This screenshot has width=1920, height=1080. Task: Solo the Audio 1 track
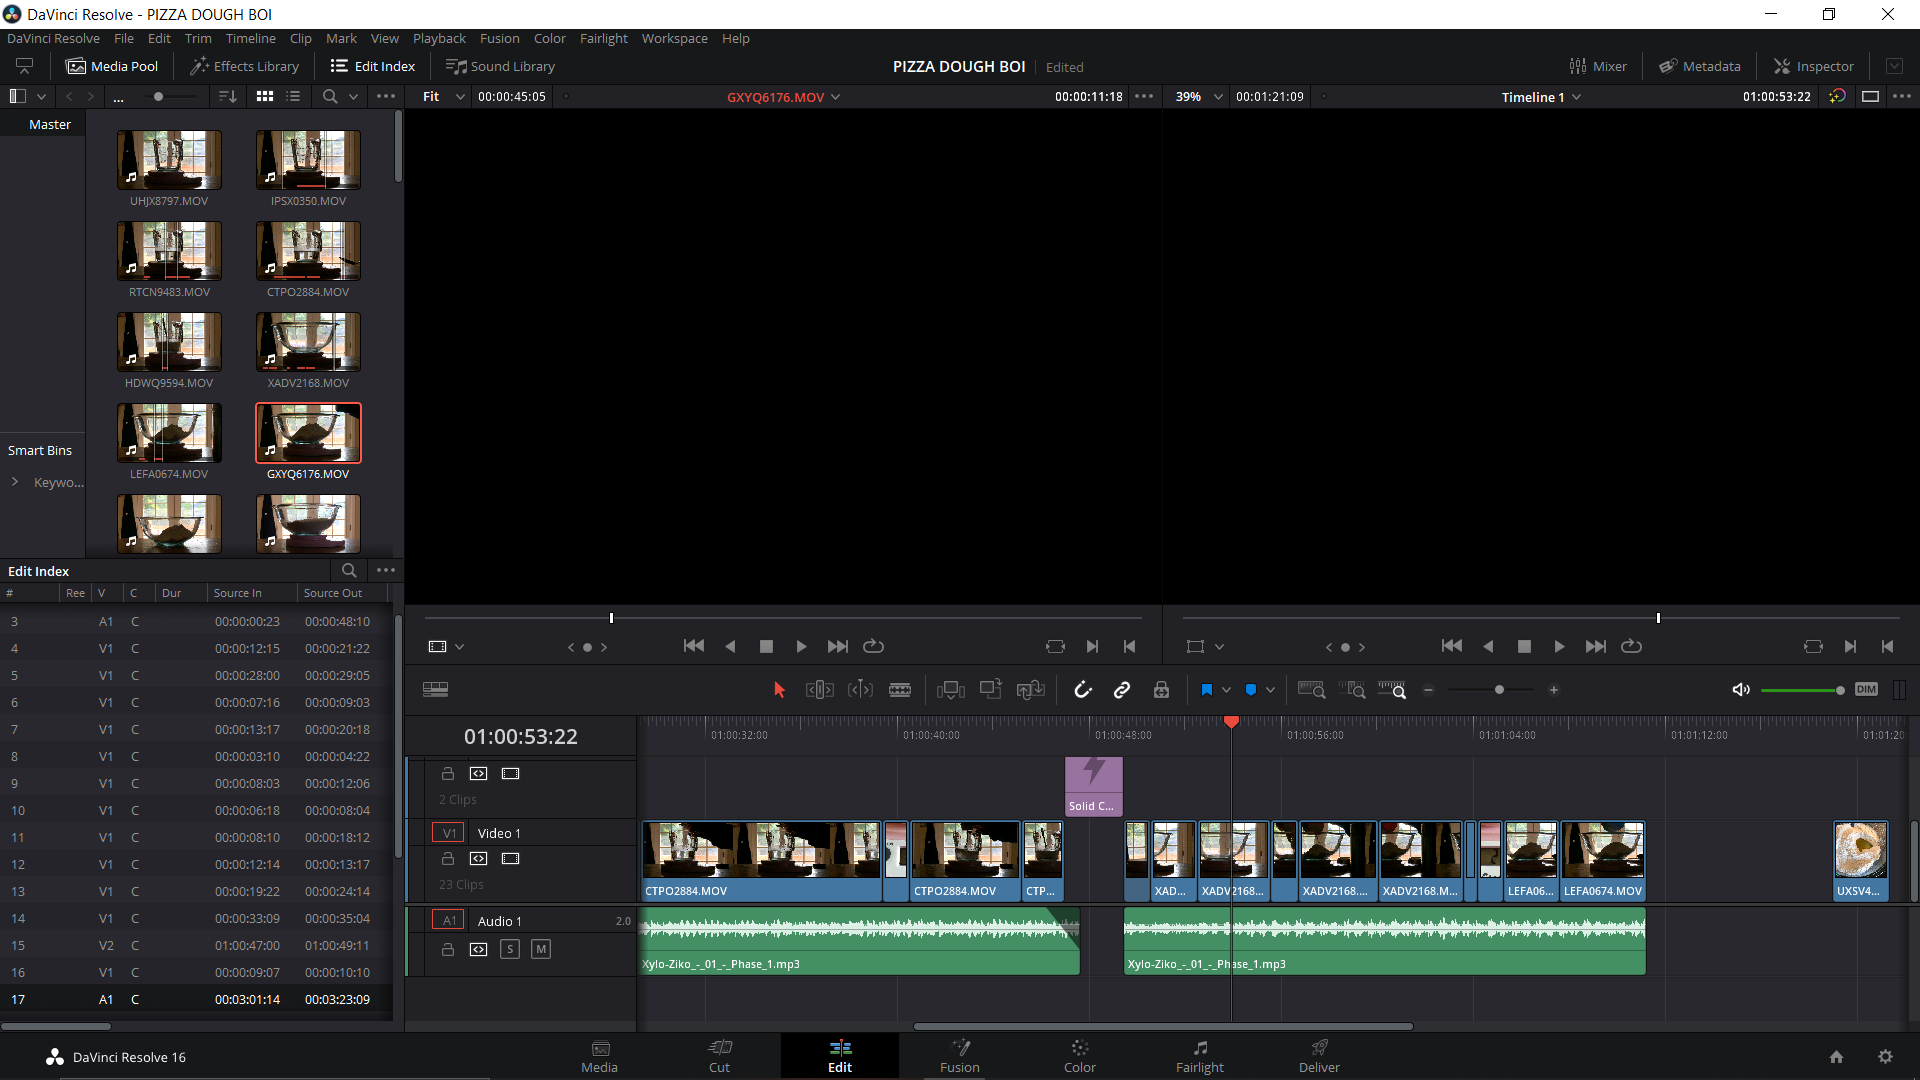[510, 949]
